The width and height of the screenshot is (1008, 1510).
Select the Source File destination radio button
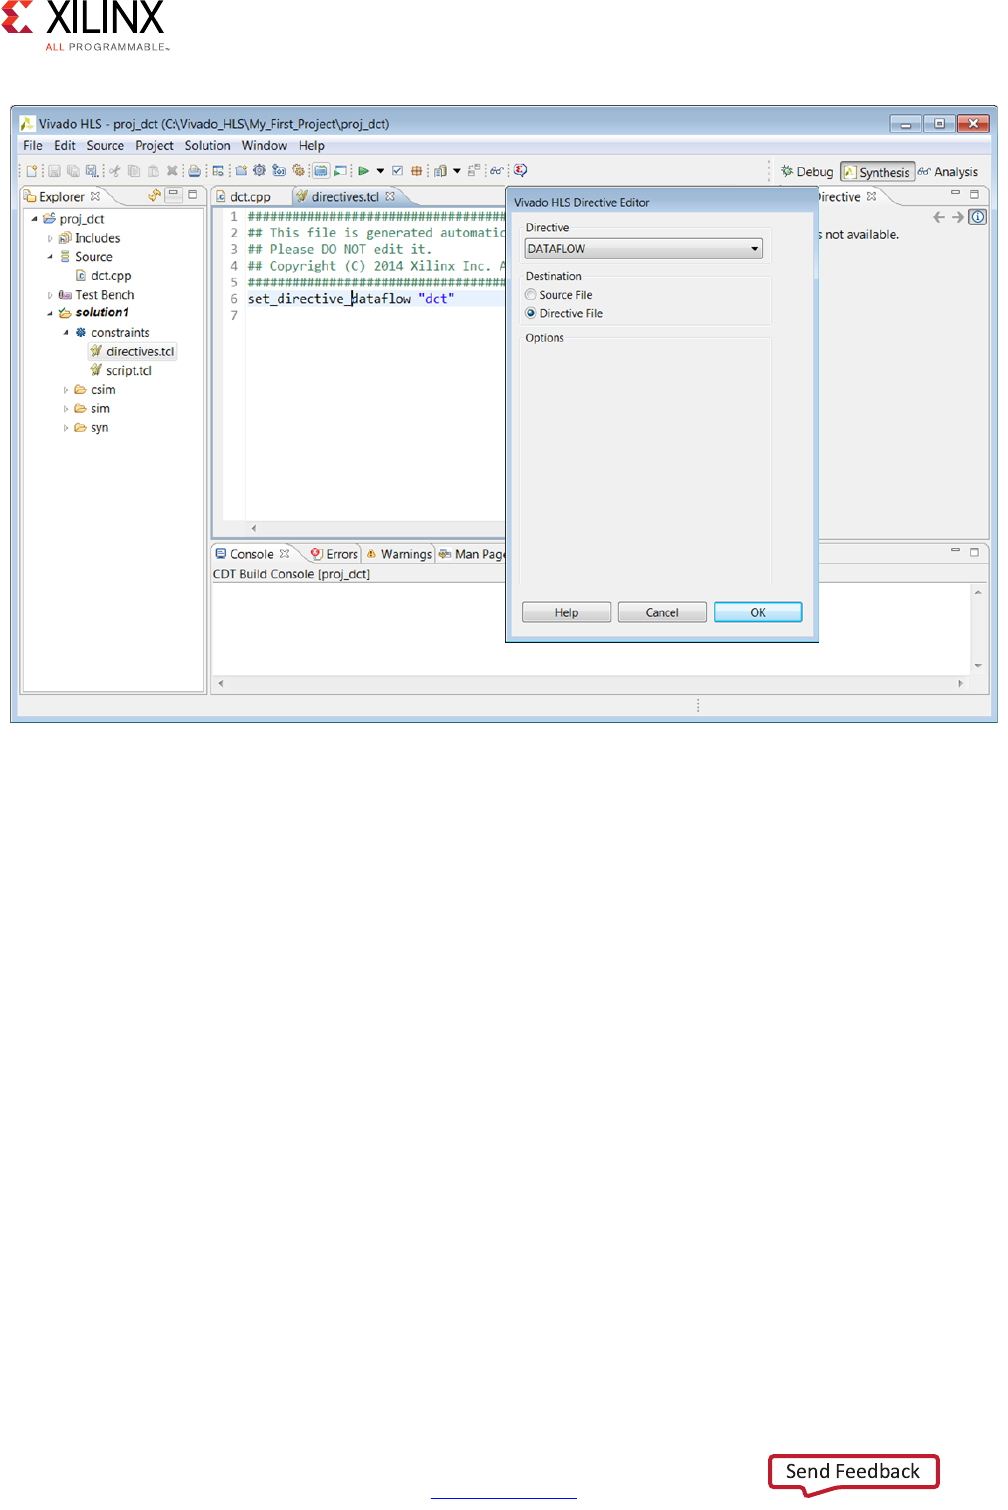tap(531, 295)
